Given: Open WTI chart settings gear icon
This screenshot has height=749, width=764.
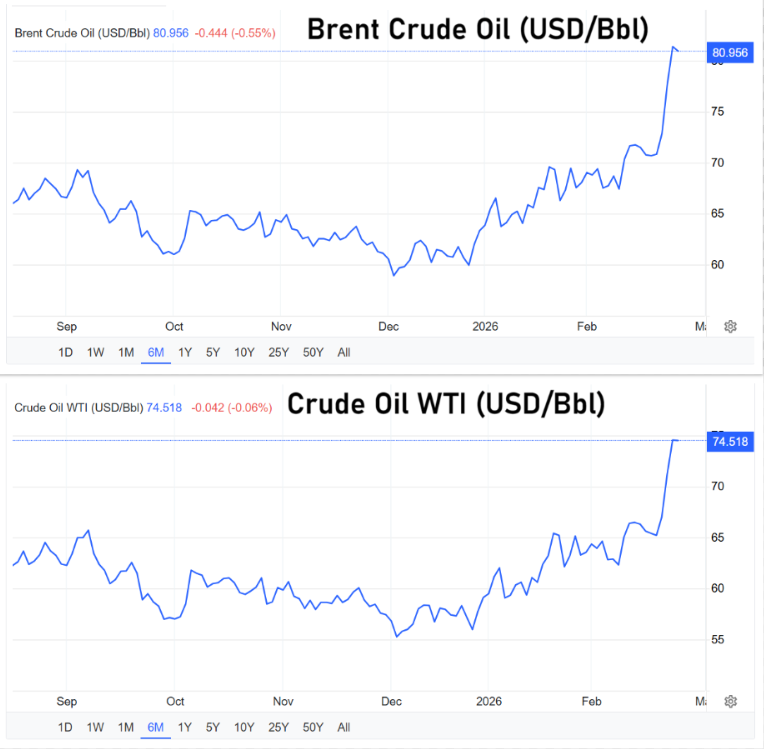Looking at the screenshot, I should point(731,701).
